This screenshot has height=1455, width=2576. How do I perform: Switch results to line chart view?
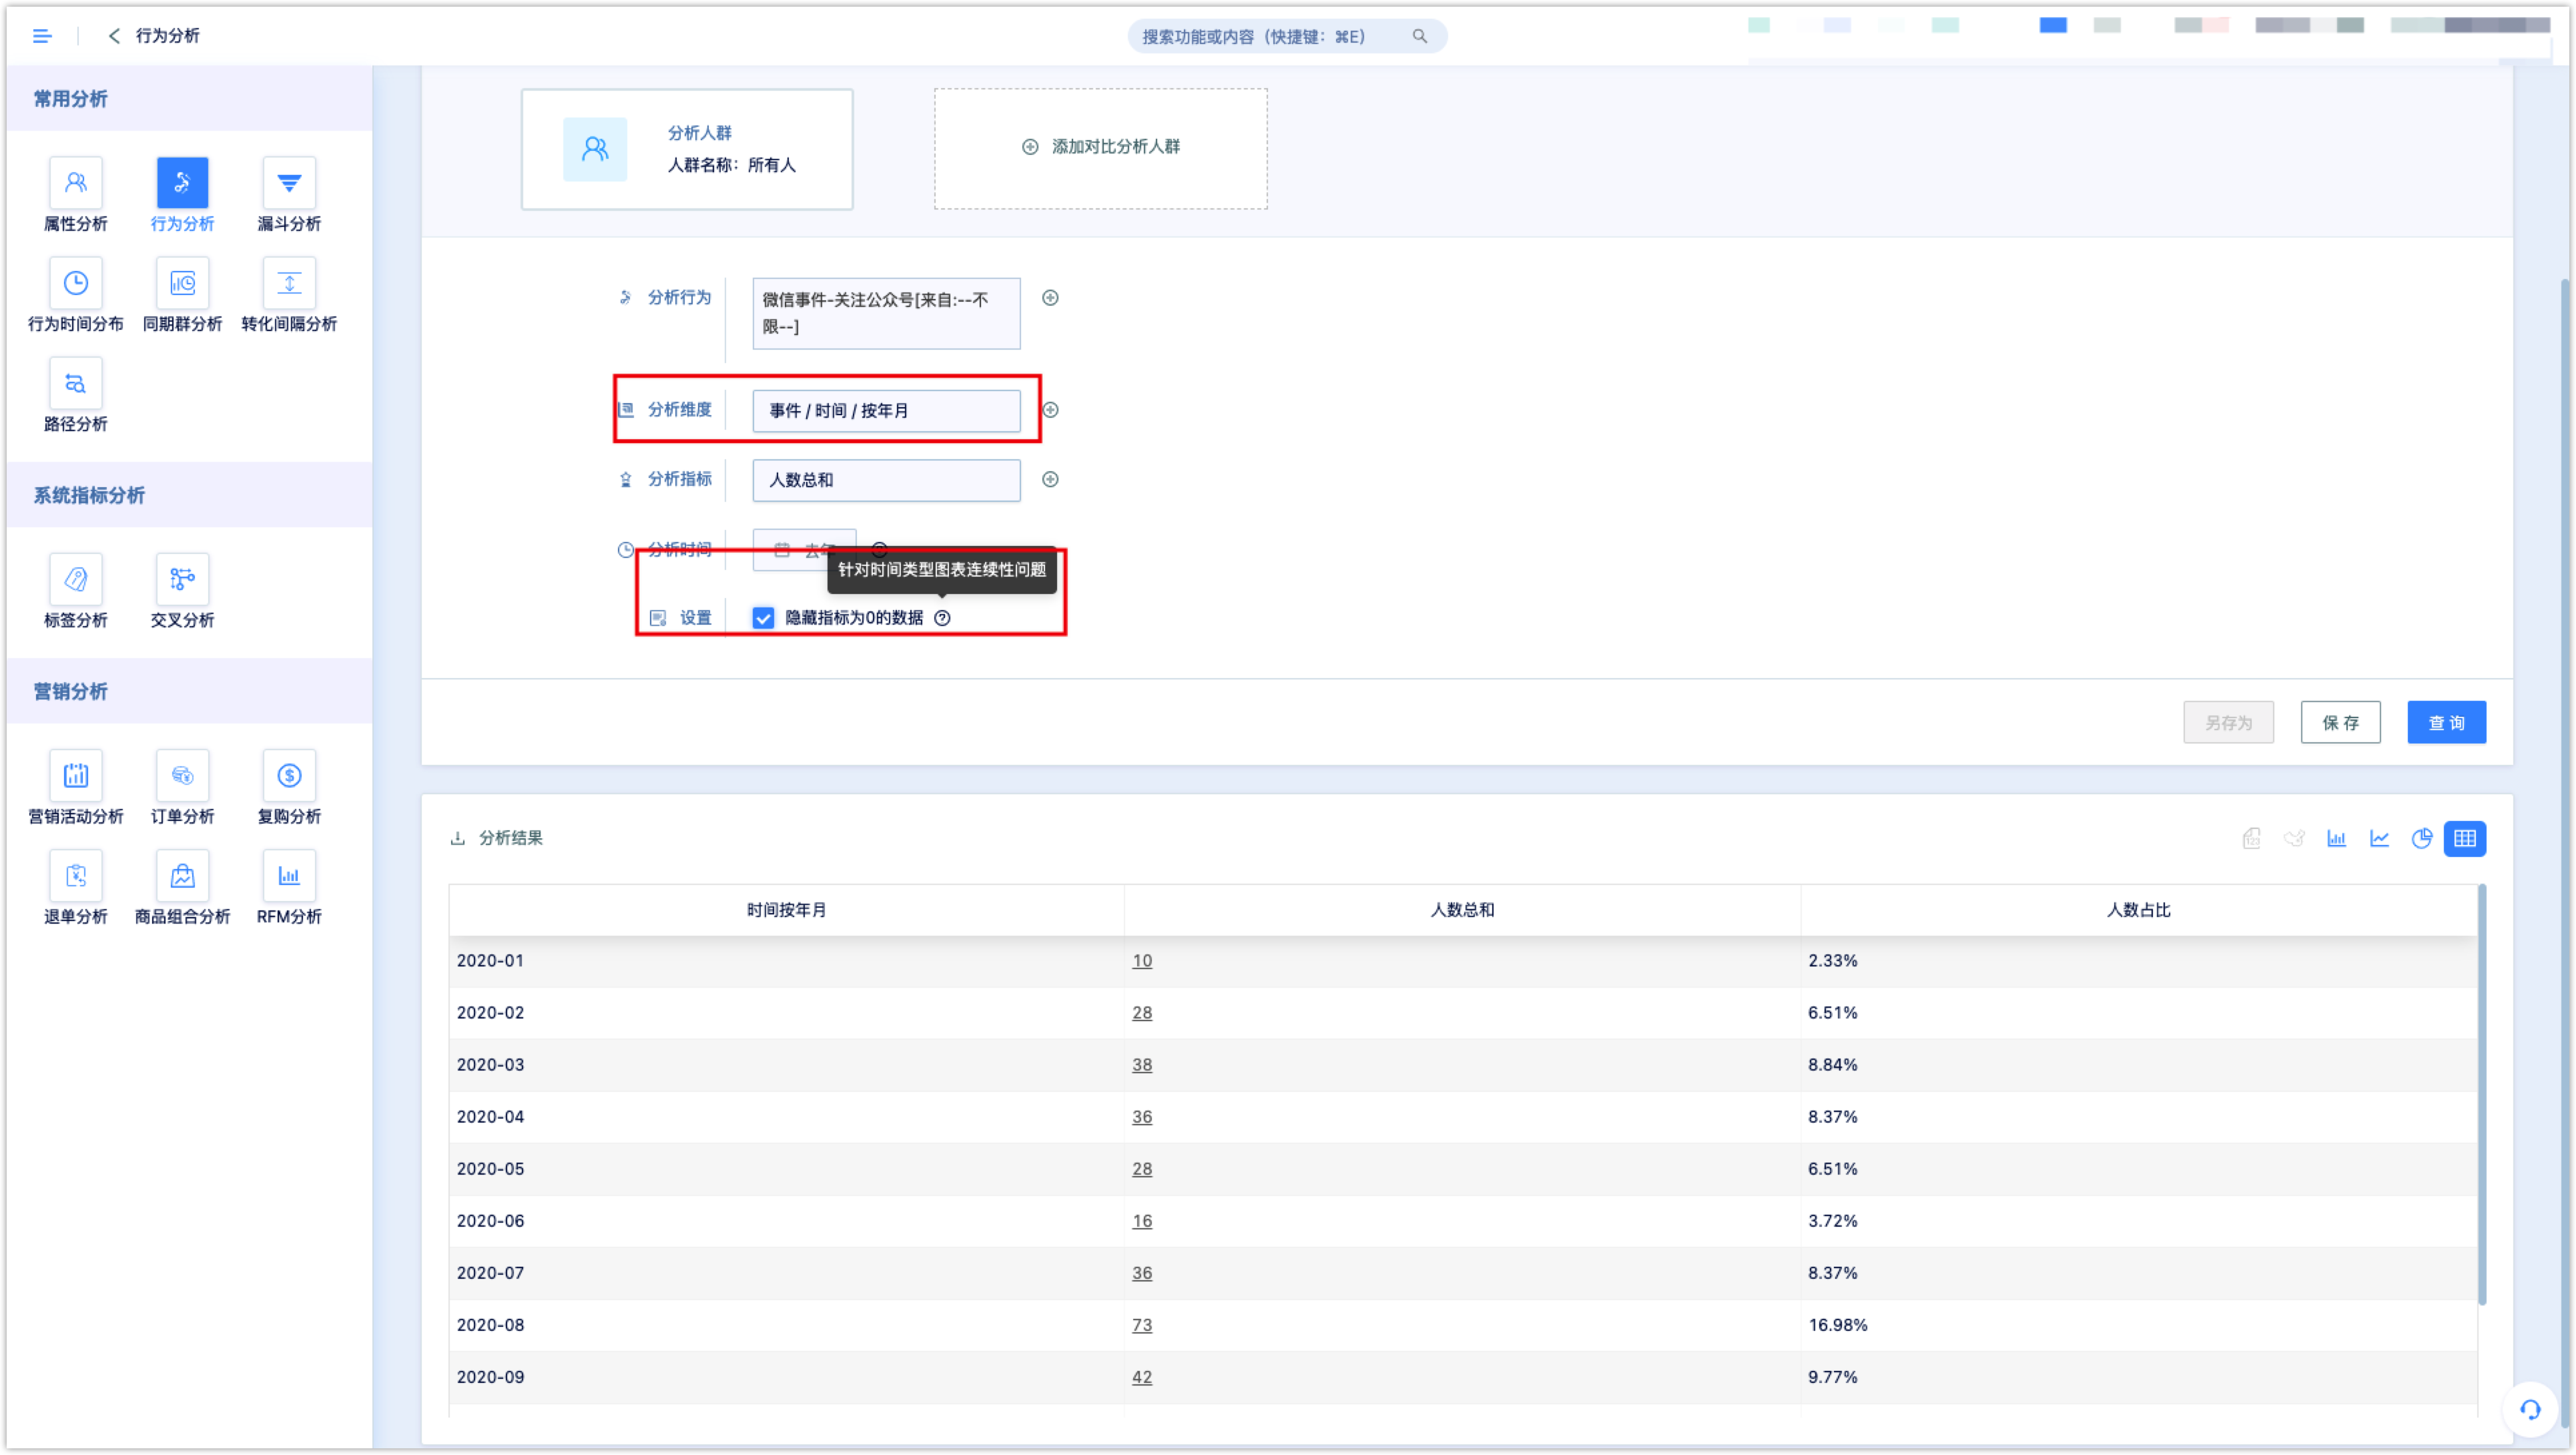[2379, 838]
